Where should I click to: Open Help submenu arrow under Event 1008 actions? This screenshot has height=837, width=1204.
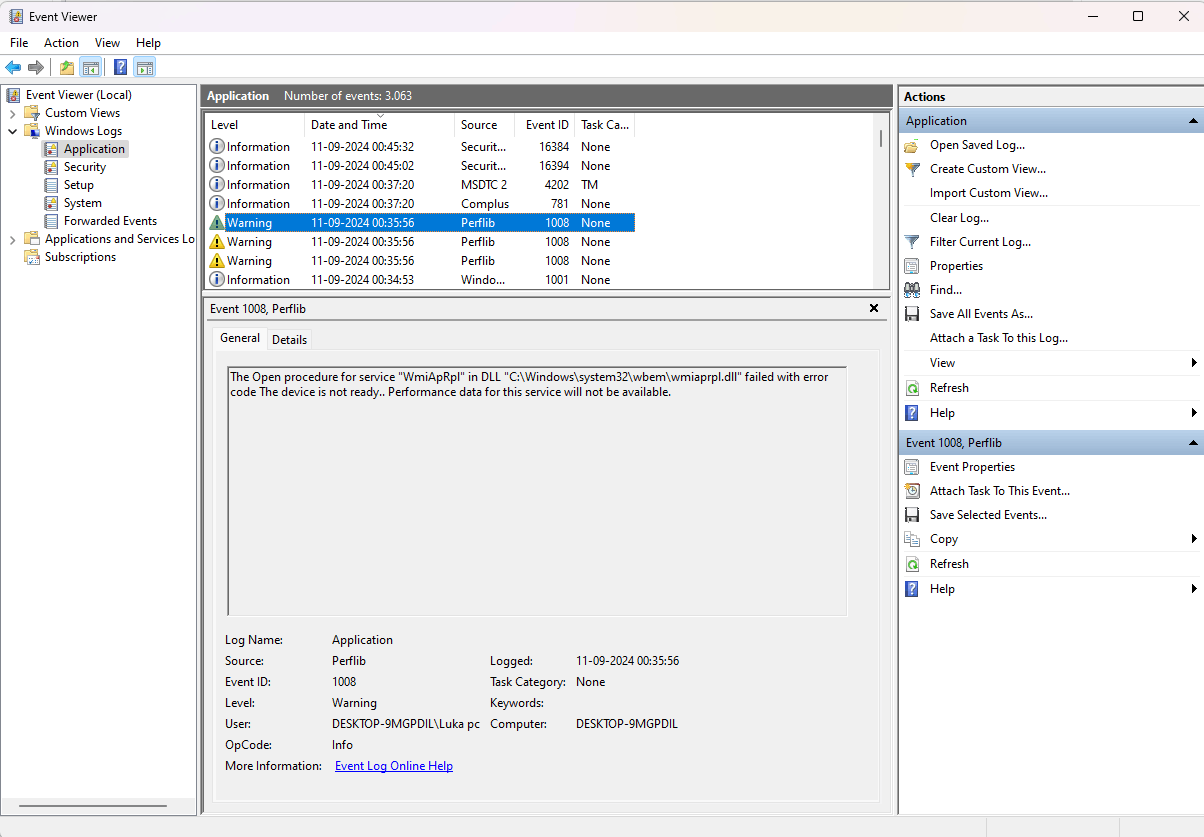[1194, 589]
